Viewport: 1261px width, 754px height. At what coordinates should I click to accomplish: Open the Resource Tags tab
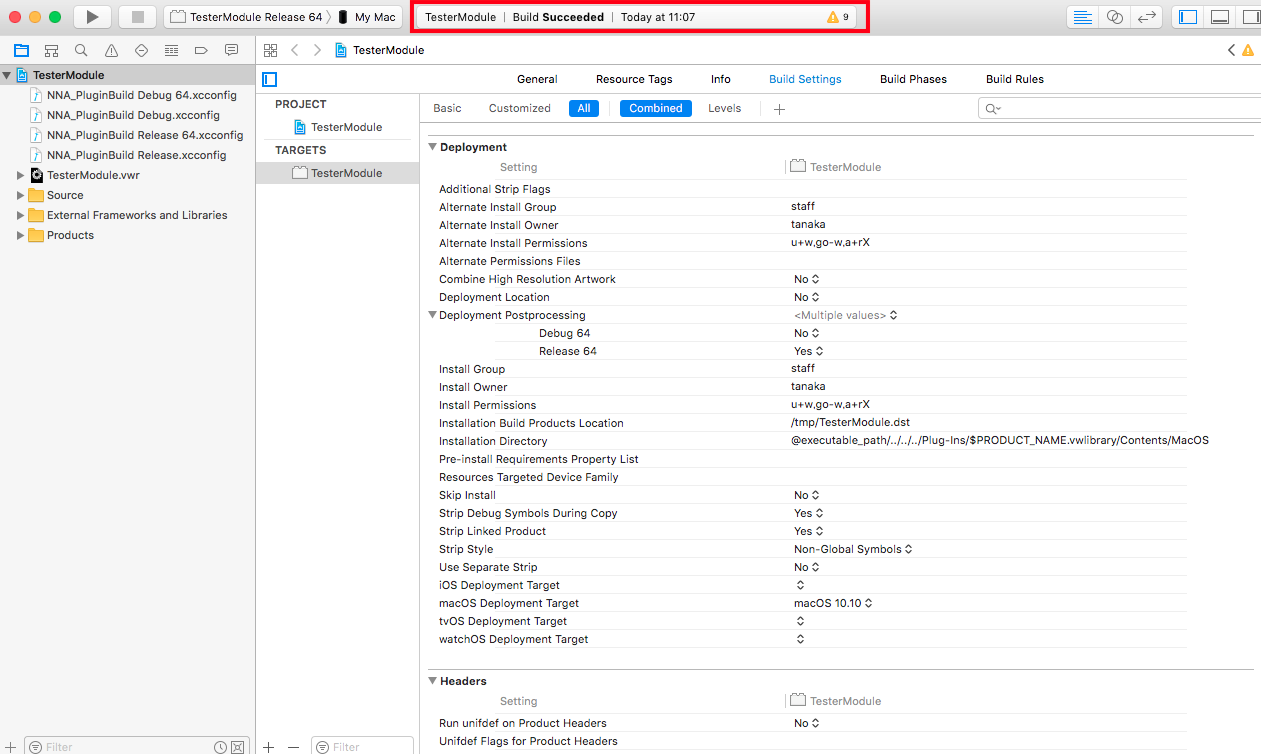click(x=634, y=79)
